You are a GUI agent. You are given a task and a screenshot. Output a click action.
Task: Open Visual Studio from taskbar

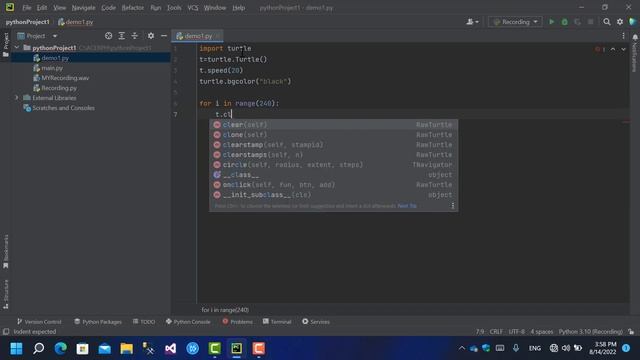[x=171, y=349]
